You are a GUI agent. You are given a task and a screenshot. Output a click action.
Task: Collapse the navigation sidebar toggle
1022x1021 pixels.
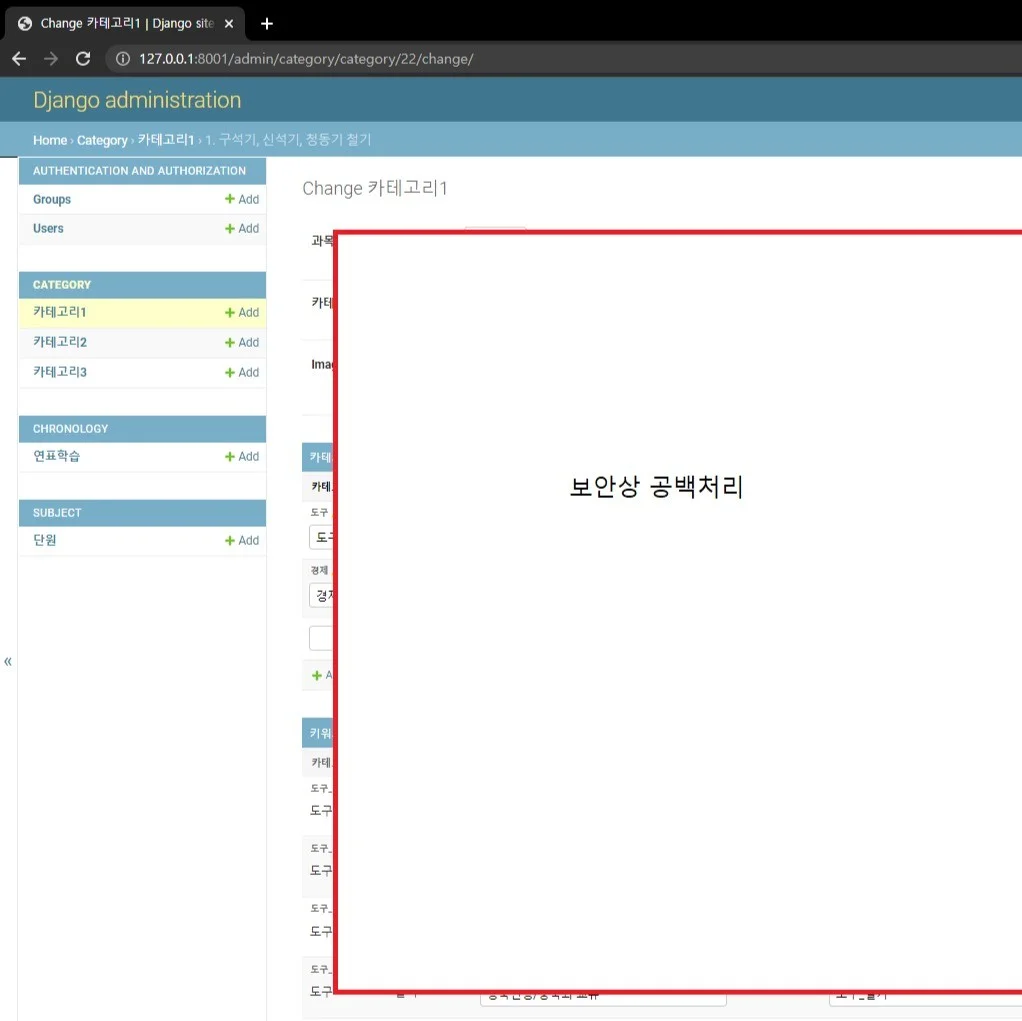pyautogui.click(x=8, y=662)
